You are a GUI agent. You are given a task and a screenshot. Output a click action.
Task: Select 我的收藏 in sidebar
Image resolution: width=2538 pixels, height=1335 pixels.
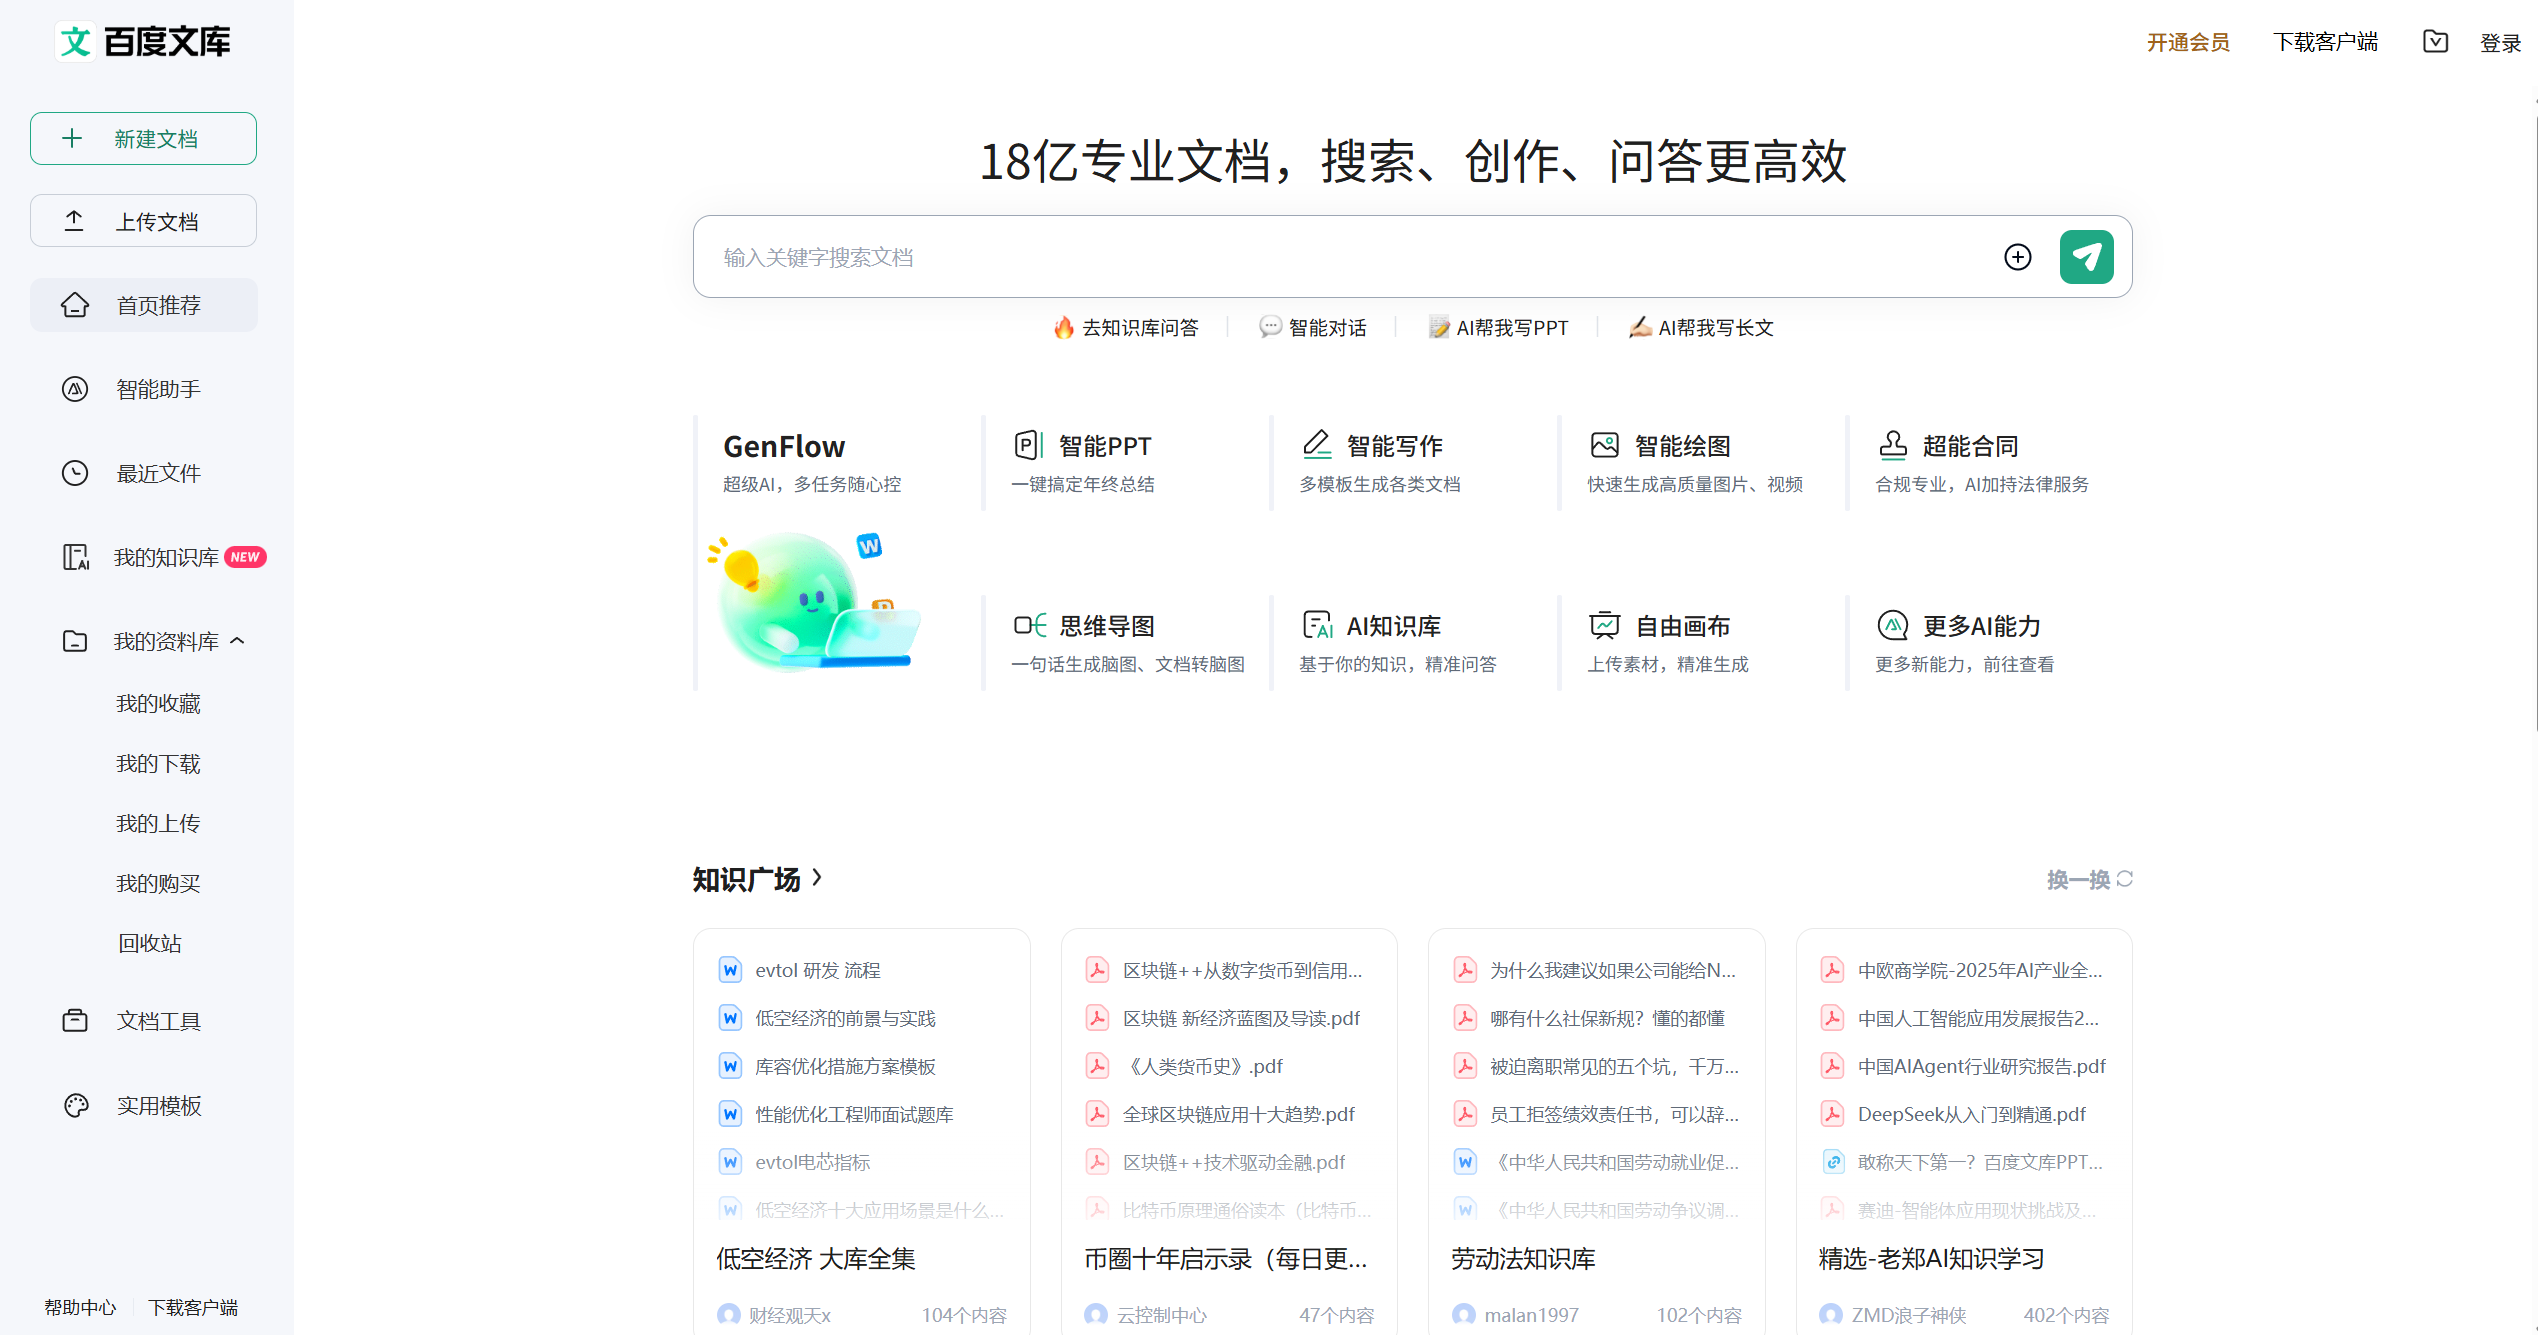tap(158, 703)
